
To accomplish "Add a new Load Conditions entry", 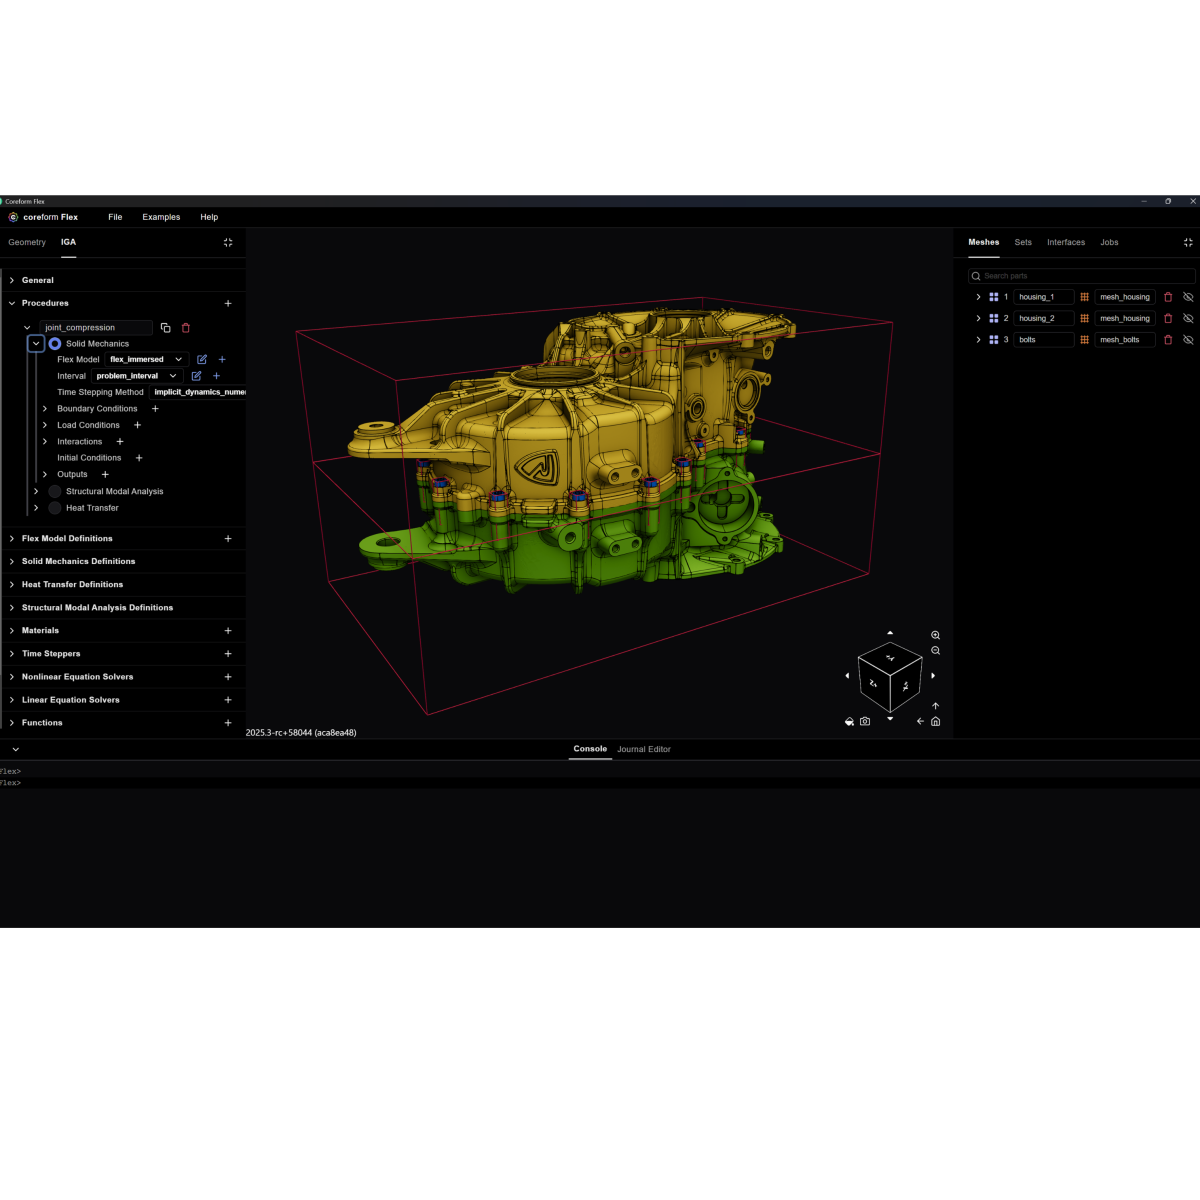I will (138, 425).
